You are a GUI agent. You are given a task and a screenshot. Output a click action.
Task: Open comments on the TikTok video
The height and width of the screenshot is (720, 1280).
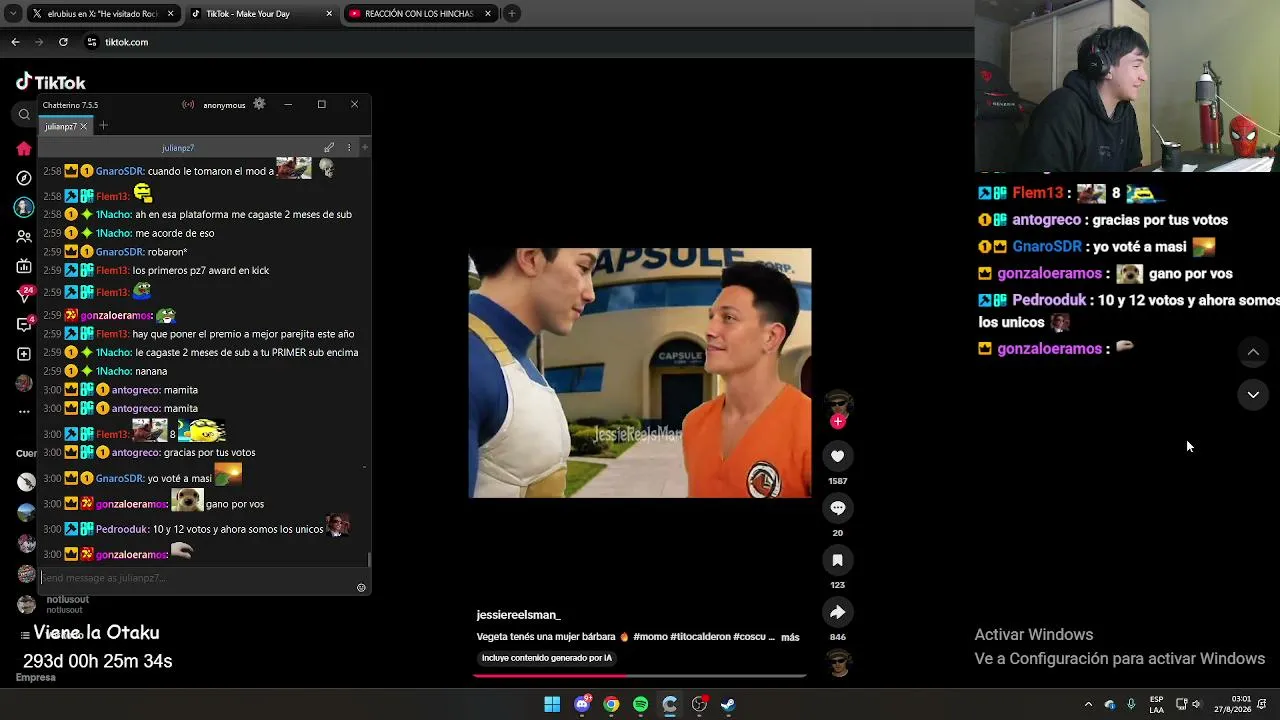click(838, 508)
